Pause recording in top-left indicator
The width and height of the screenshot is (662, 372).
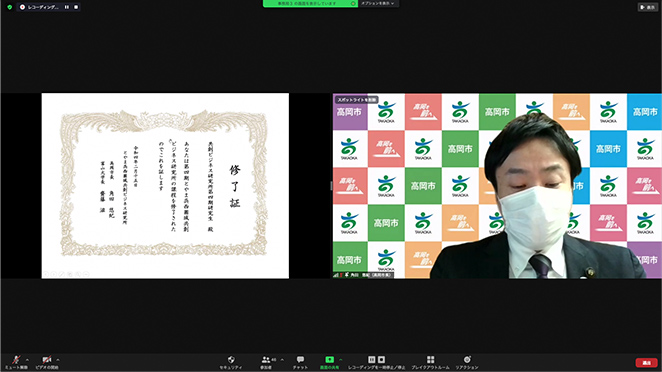click(x=67, y=7)
